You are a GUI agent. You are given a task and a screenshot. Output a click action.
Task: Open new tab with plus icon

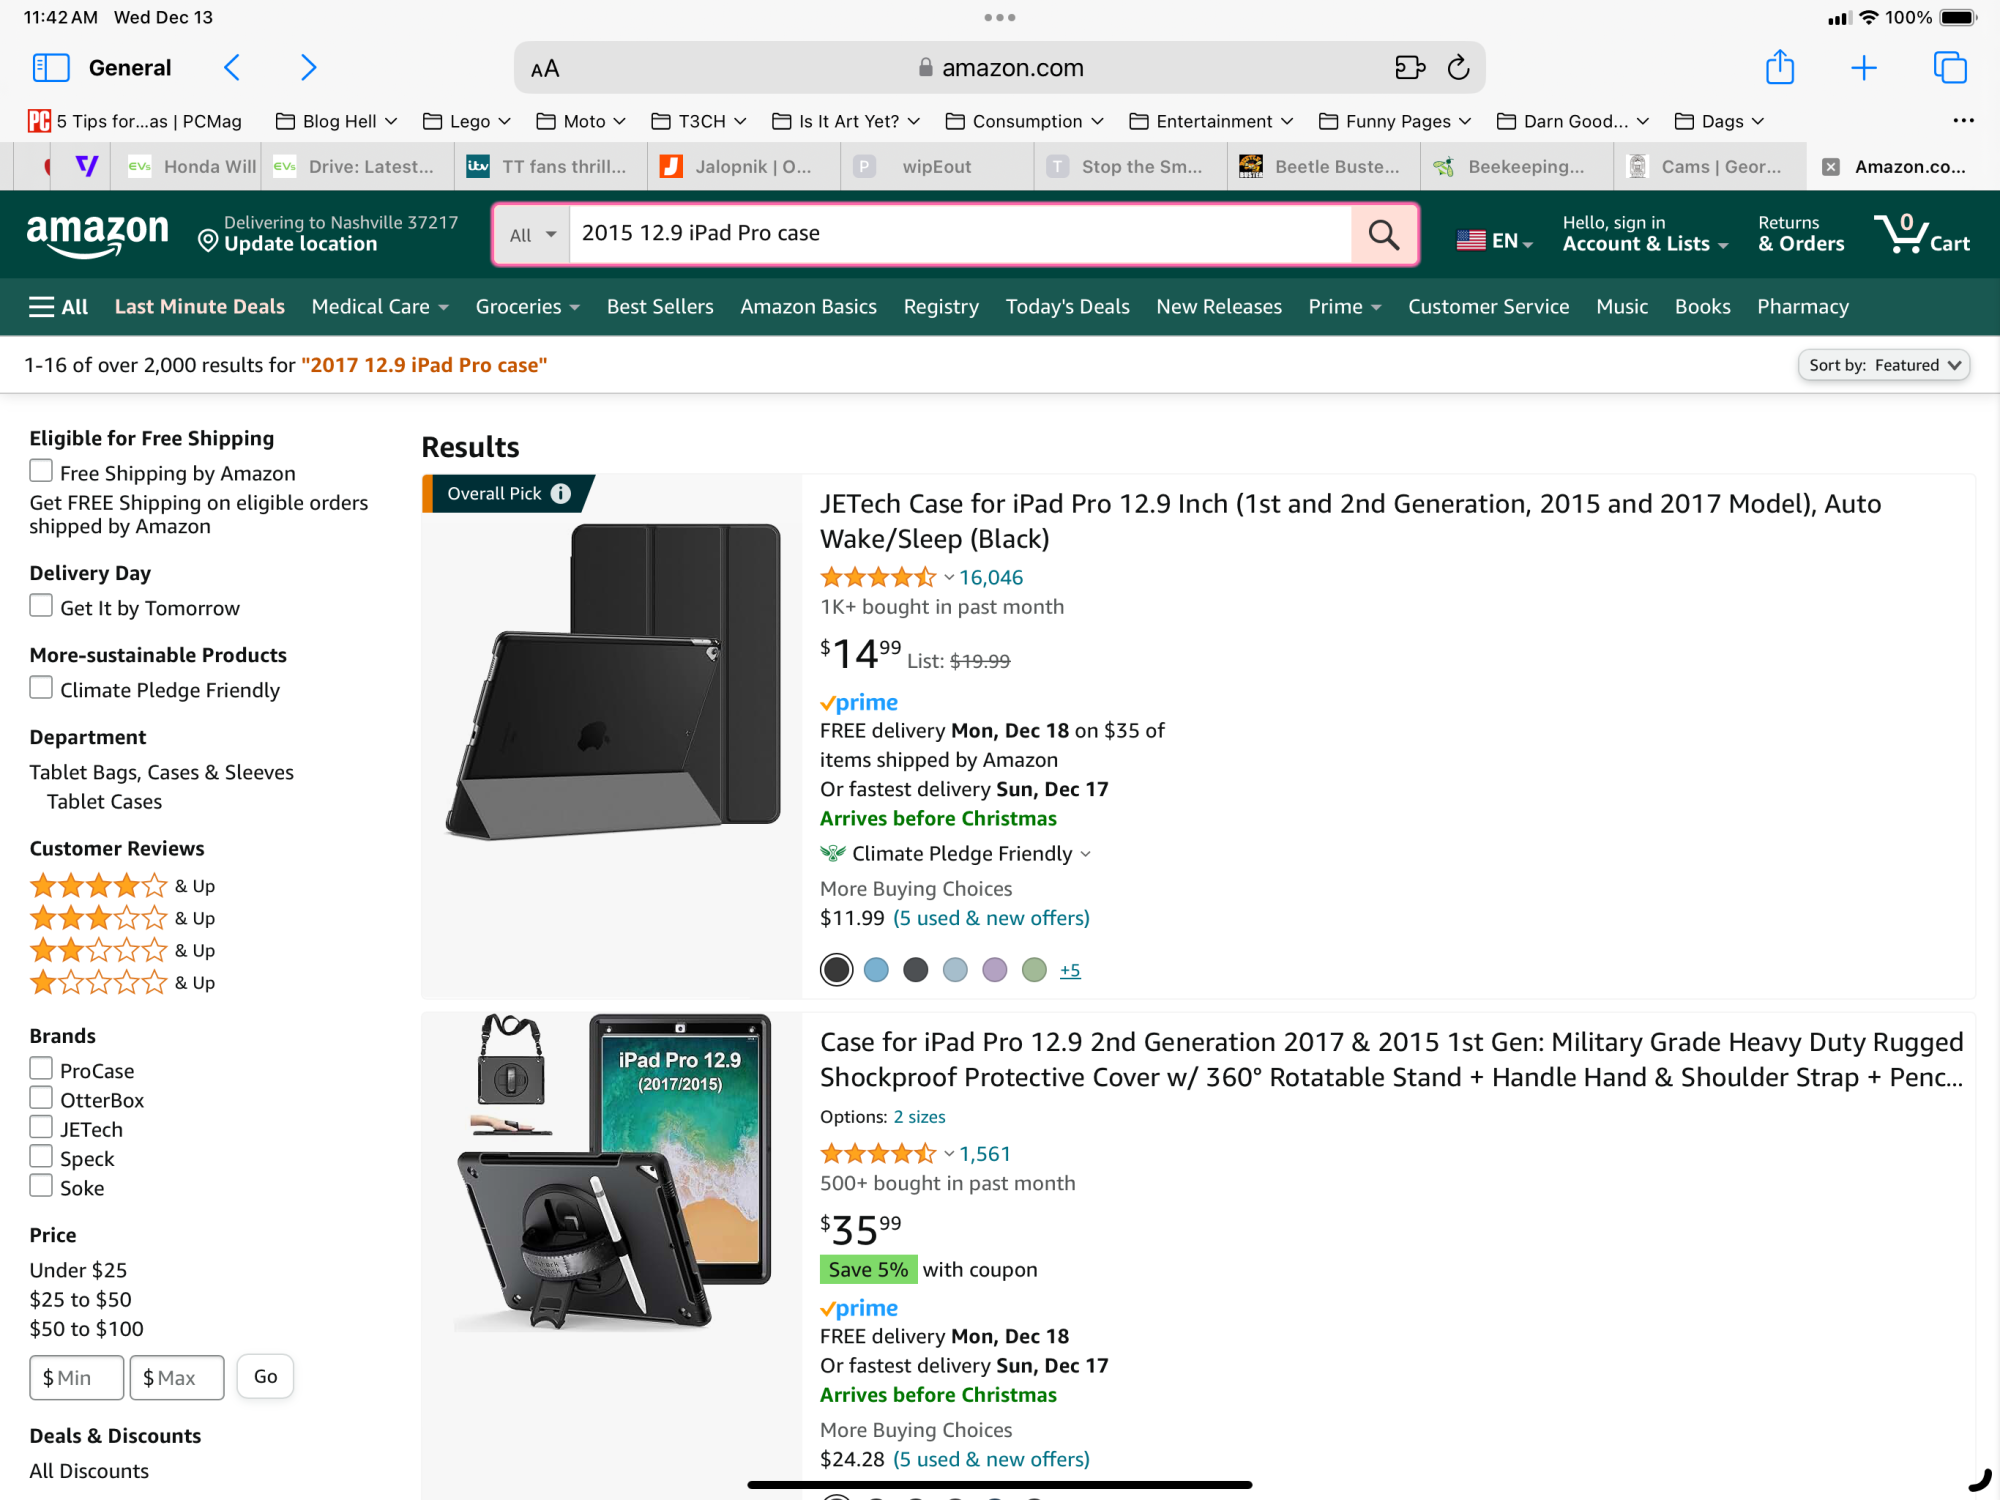pyautogui.click(x=1864, y=68)
